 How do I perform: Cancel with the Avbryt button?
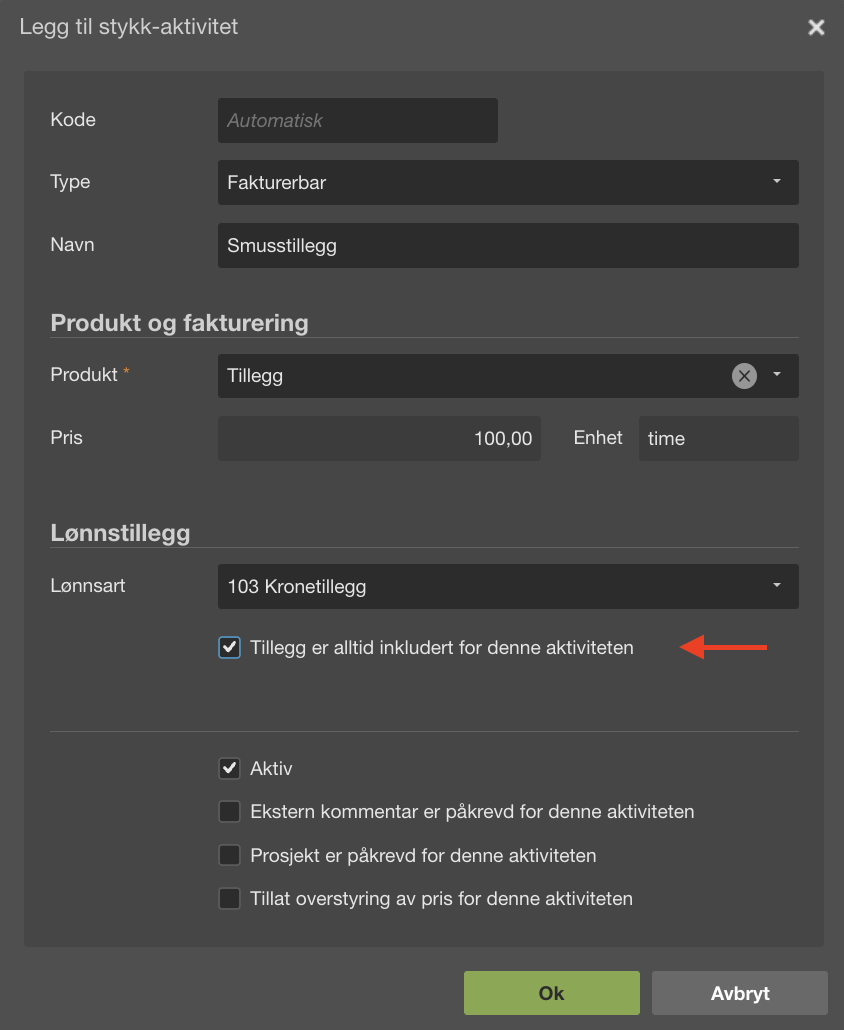740,993
